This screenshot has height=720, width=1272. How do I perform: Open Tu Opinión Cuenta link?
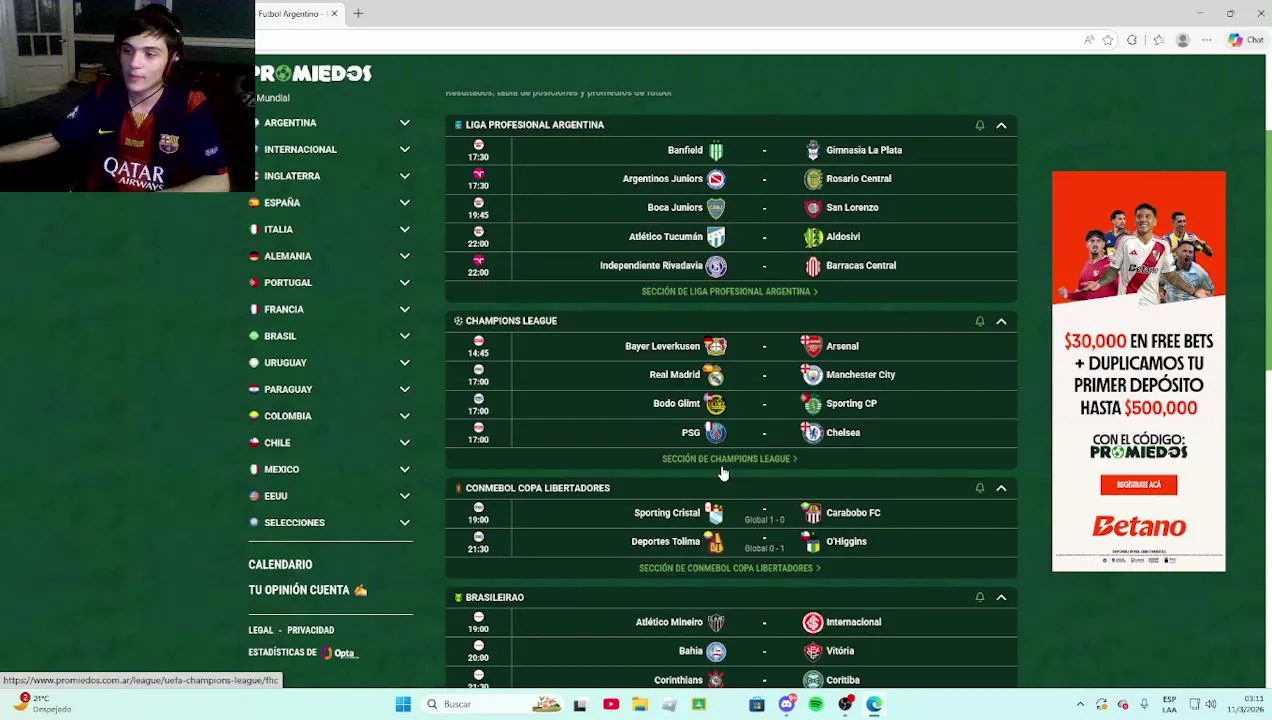tap(307, 590)
